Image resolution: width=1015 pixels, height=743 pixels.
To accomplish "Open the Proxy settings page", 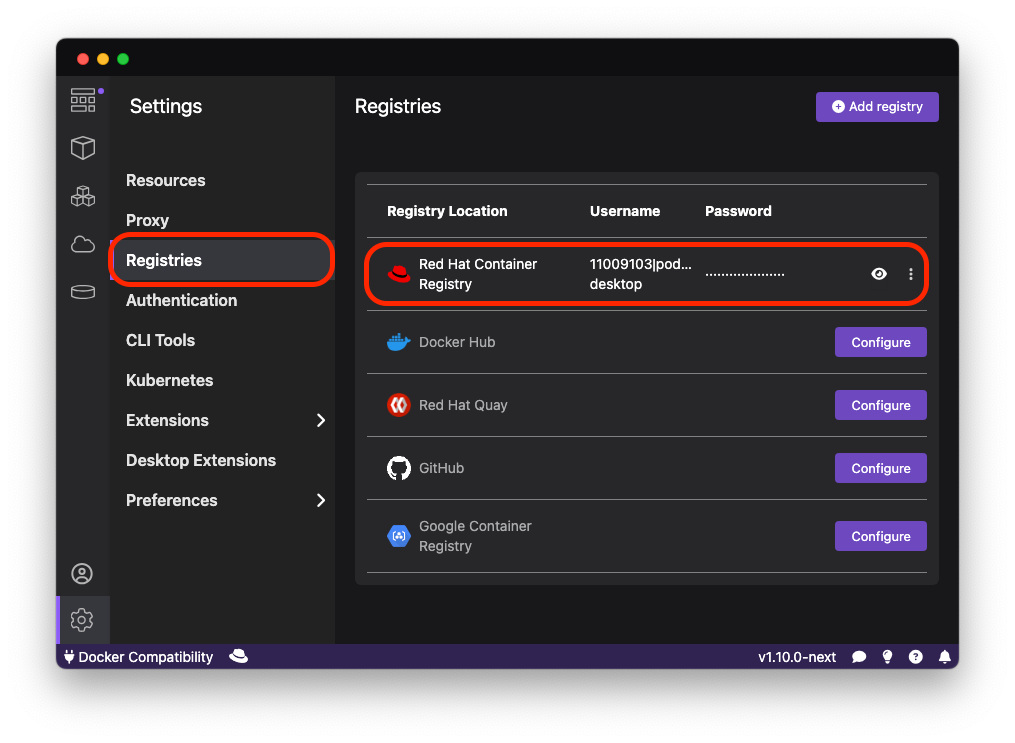I will pos(148,221).
